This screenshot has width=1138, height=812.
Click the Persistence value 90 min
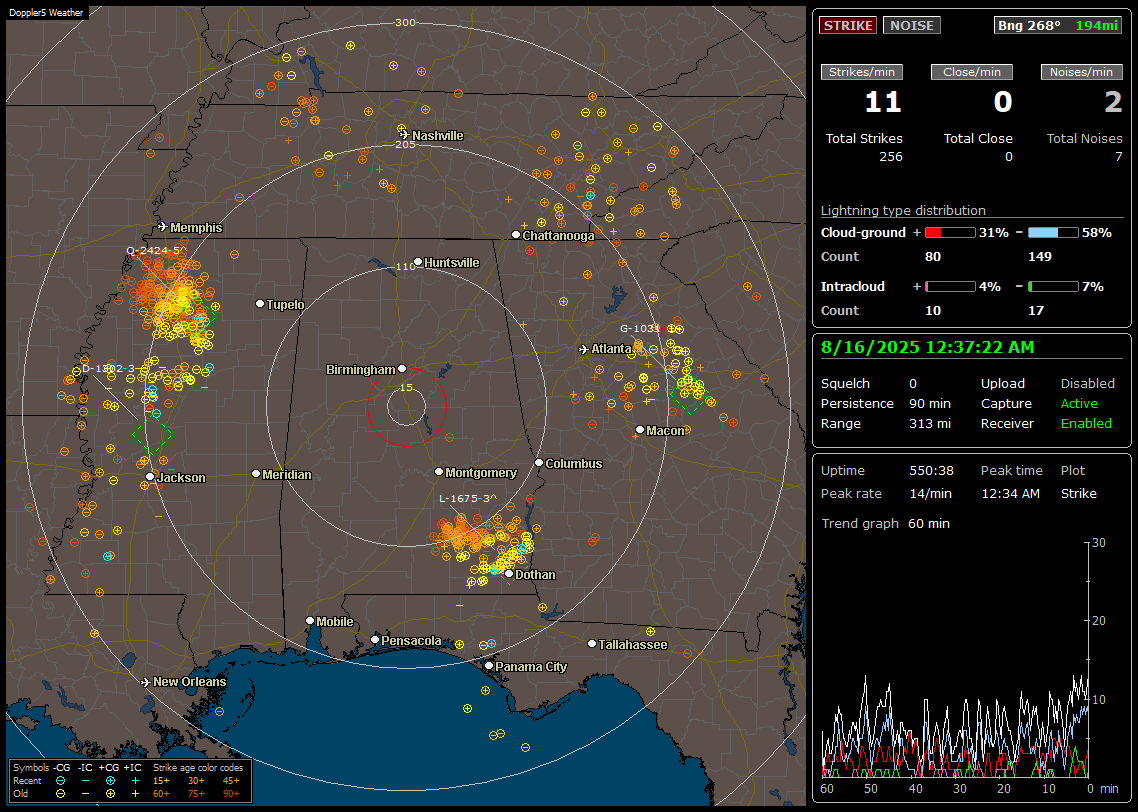(930, 403)
